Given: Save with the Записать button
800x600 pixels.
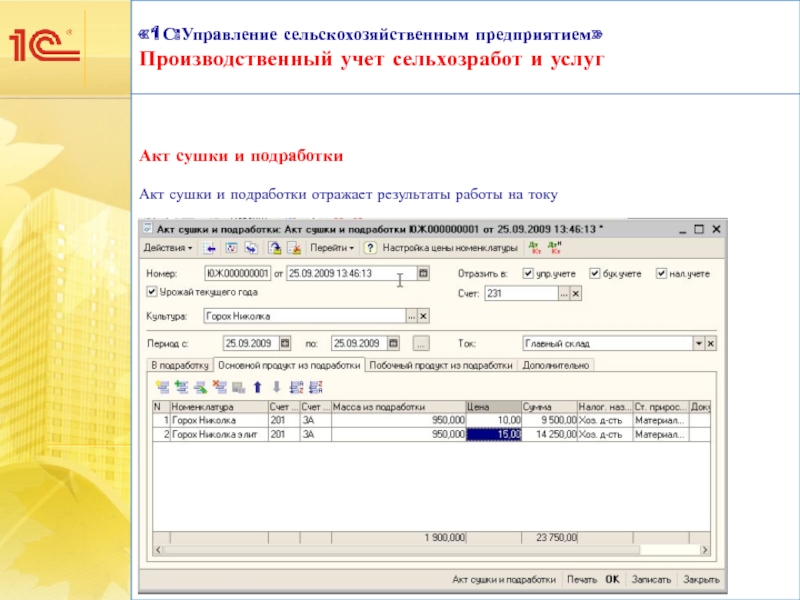Looking at the screenshot, I should [651, 580].
